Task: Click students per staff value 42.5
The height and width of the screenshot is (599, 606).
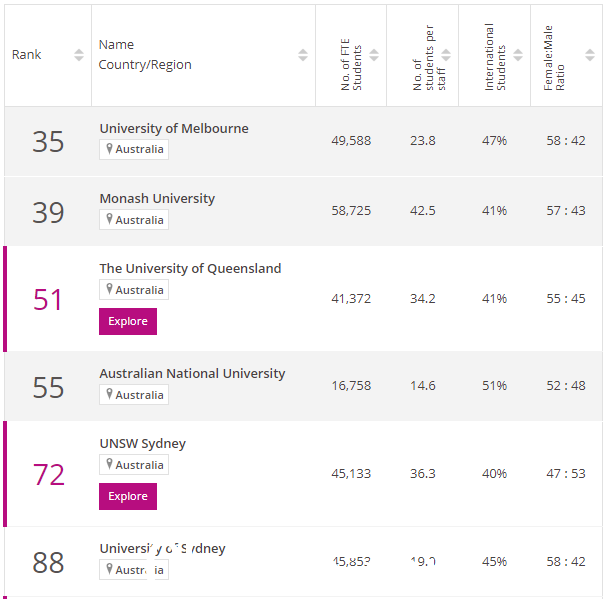Action: [x=423, y=211]
